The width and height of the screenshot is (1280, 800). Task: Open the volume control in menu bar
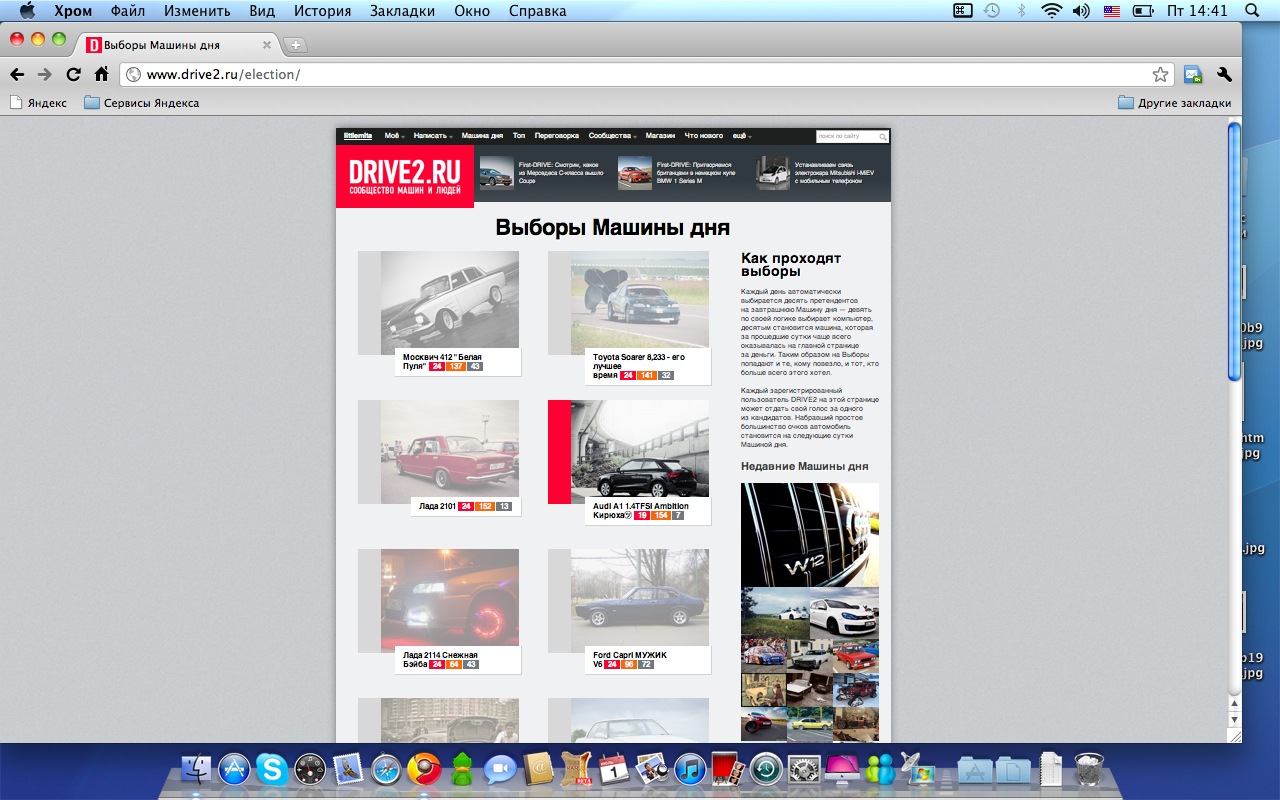(x=1081, y=11)
